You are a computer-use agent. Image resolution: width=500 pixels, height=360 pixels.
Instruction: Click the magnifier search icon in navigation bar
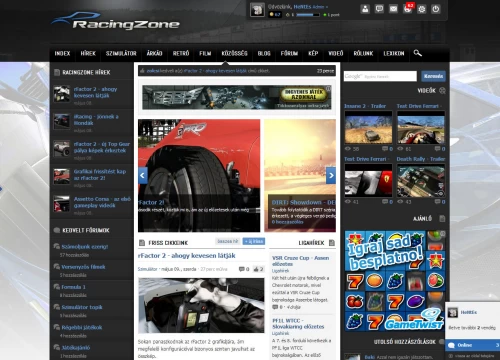[417, 53]
